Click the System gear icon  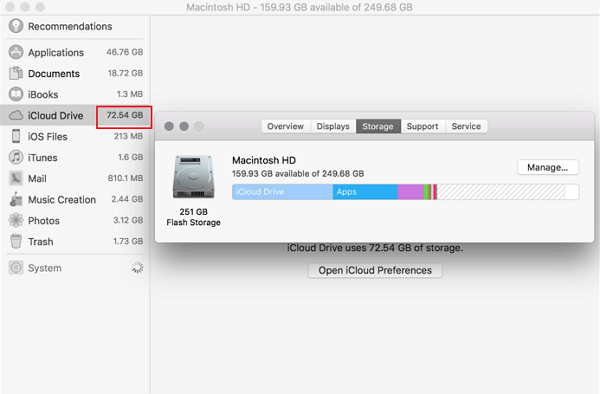point(16,268)
